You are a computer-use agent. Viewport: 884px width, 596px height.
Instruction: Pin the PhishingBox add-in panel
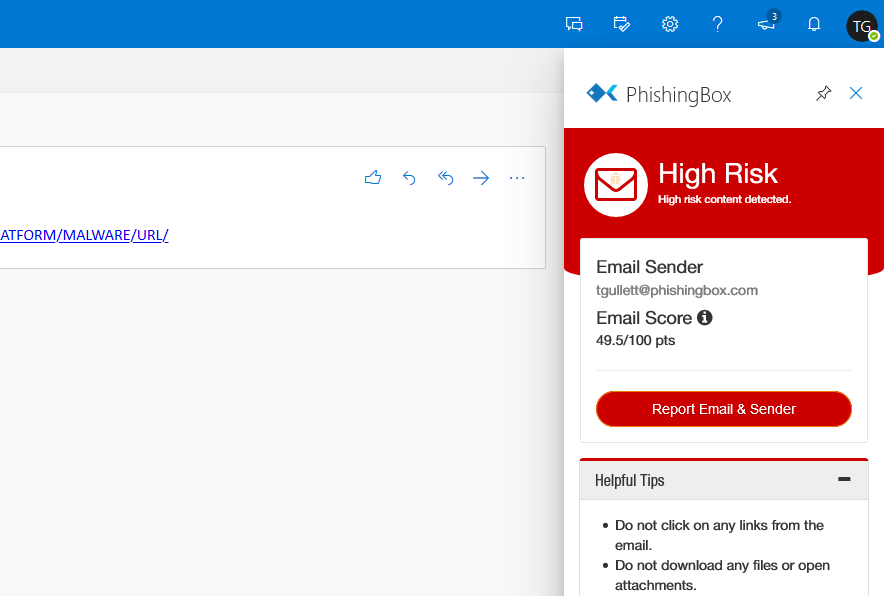823,93
